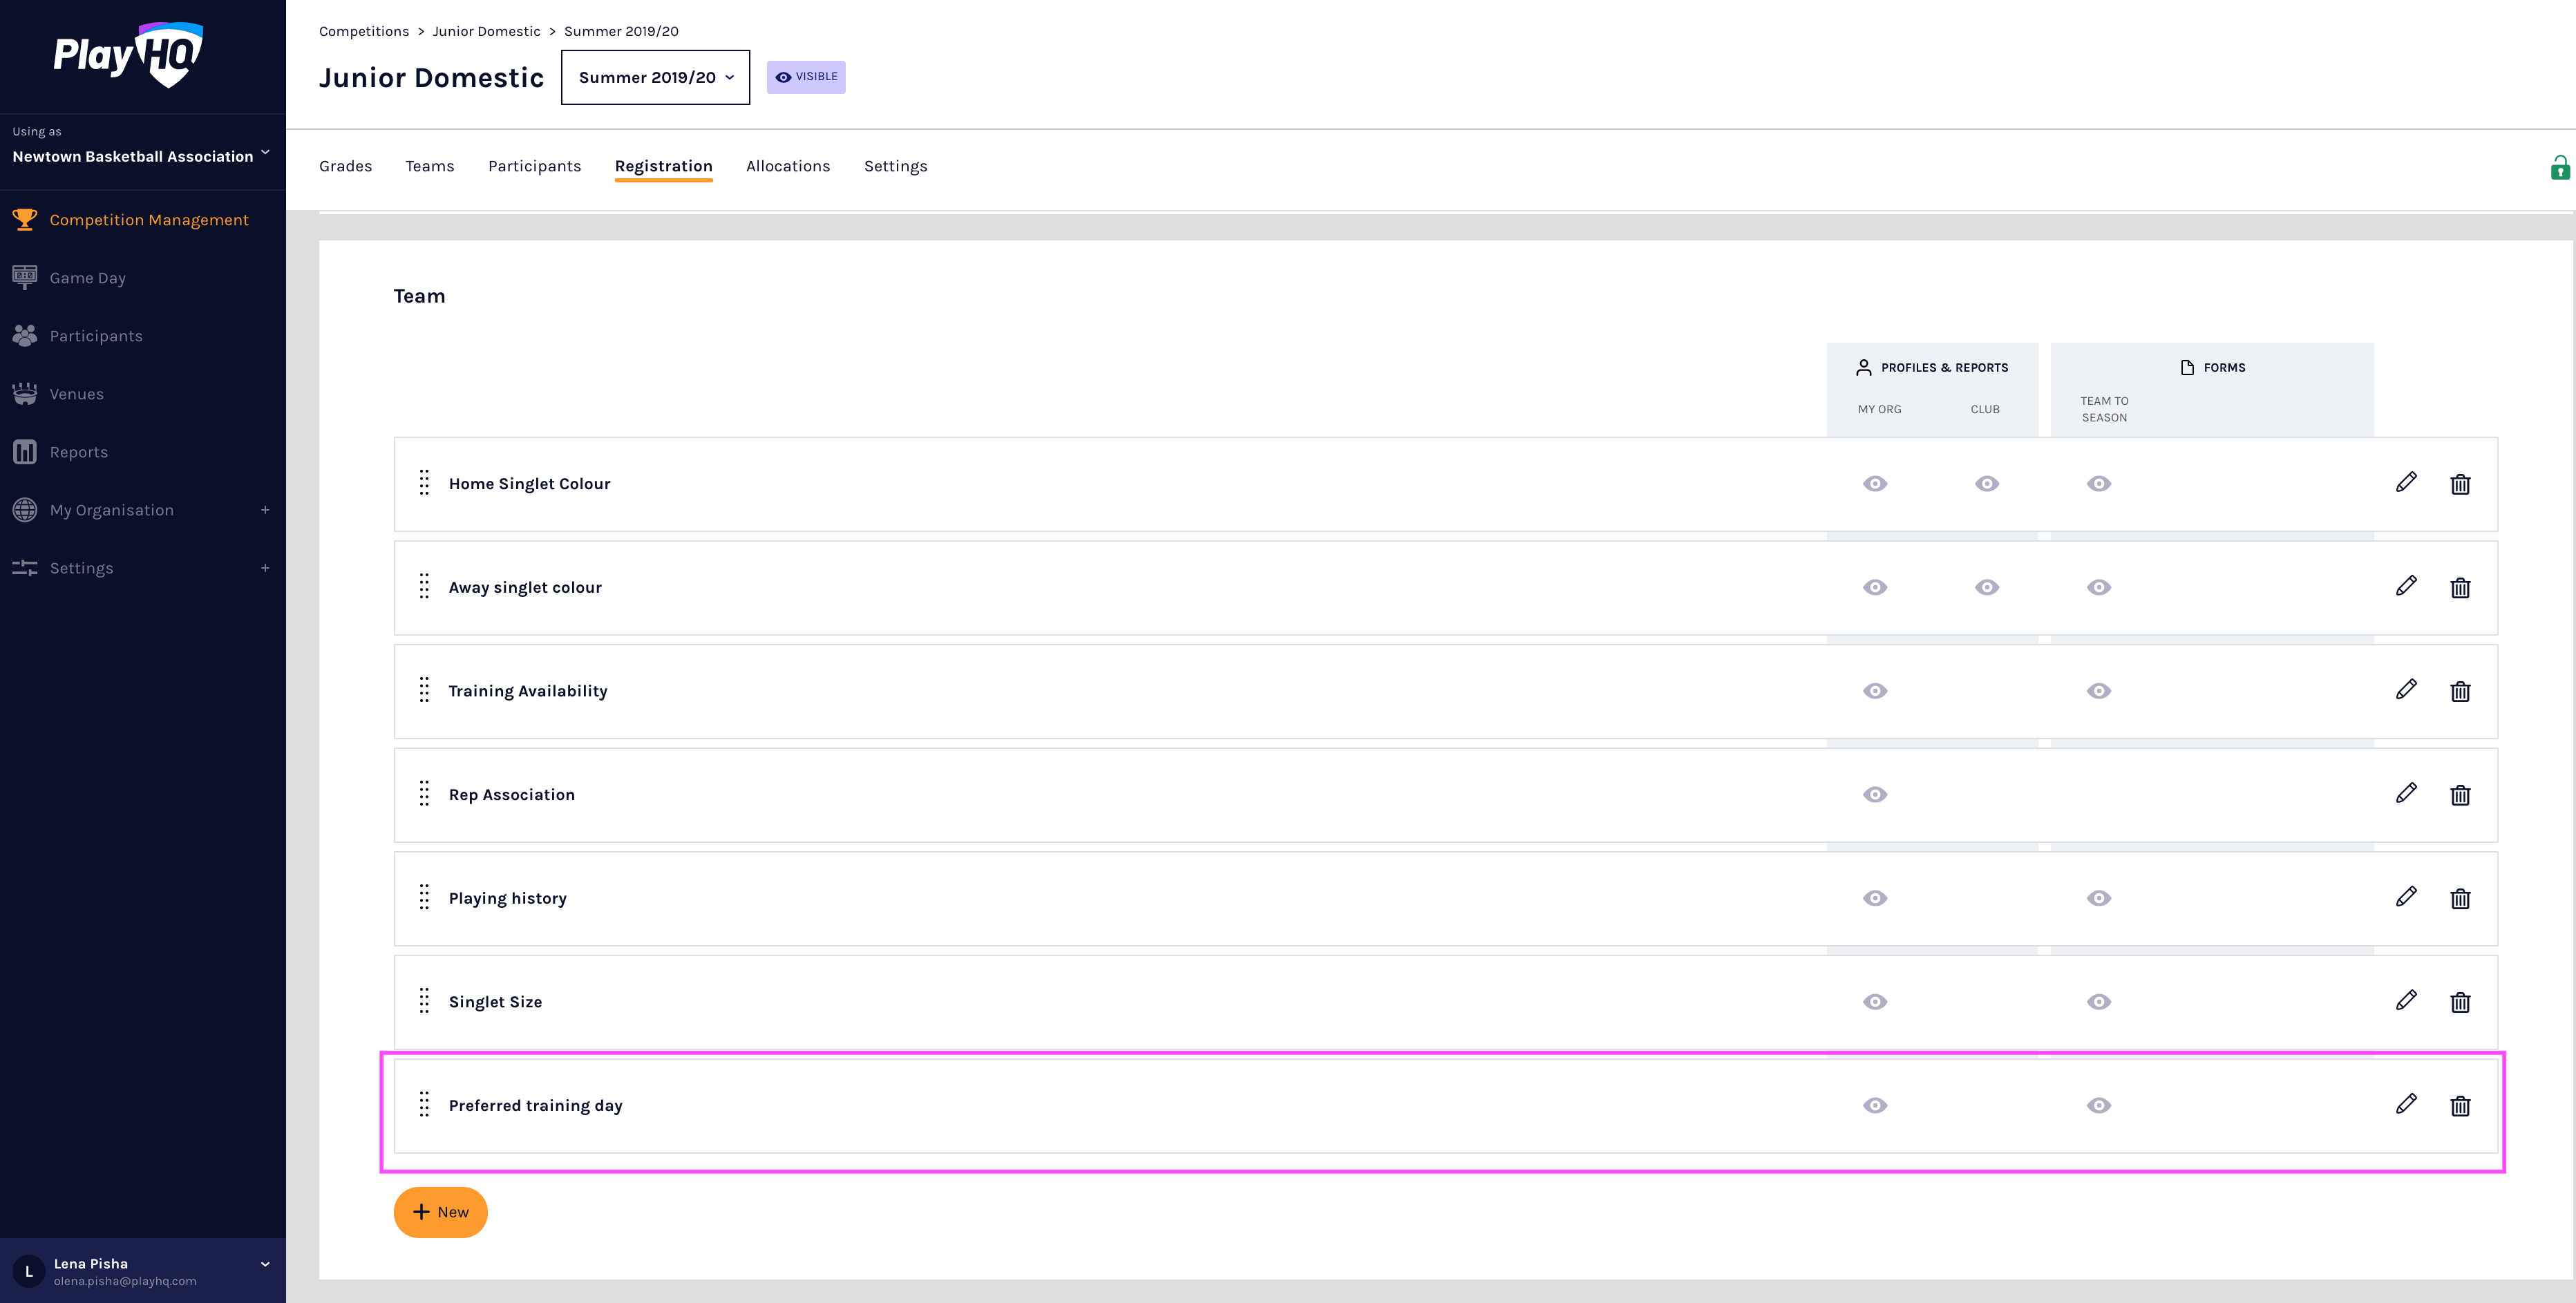Edit the Training Availability field

click(x=2406, y=690)
